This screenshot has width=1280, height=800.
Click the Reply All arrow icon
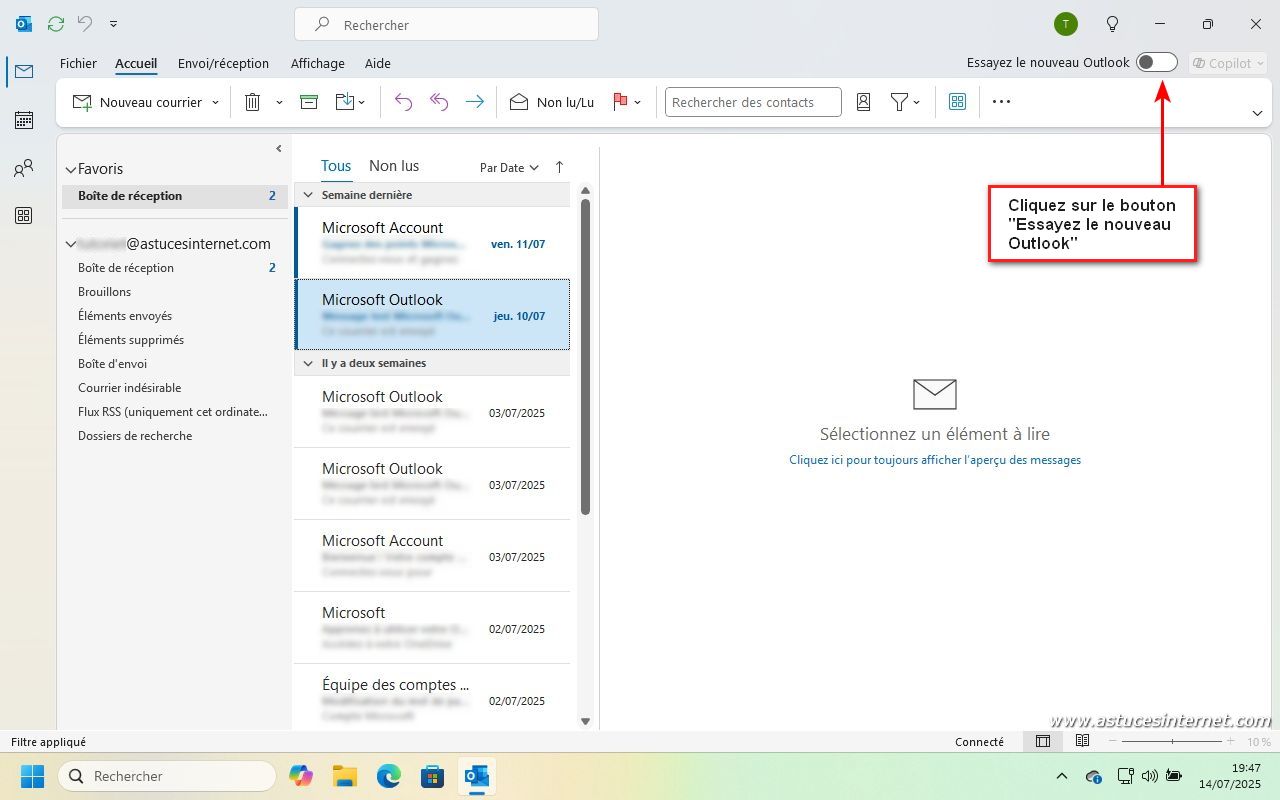click(439, 102)
